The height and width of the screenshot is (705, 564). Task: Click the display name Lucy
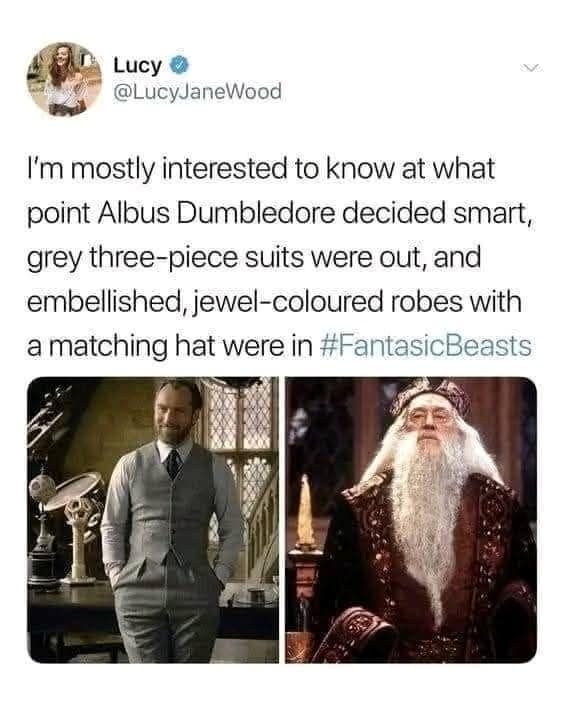[137, 65]
